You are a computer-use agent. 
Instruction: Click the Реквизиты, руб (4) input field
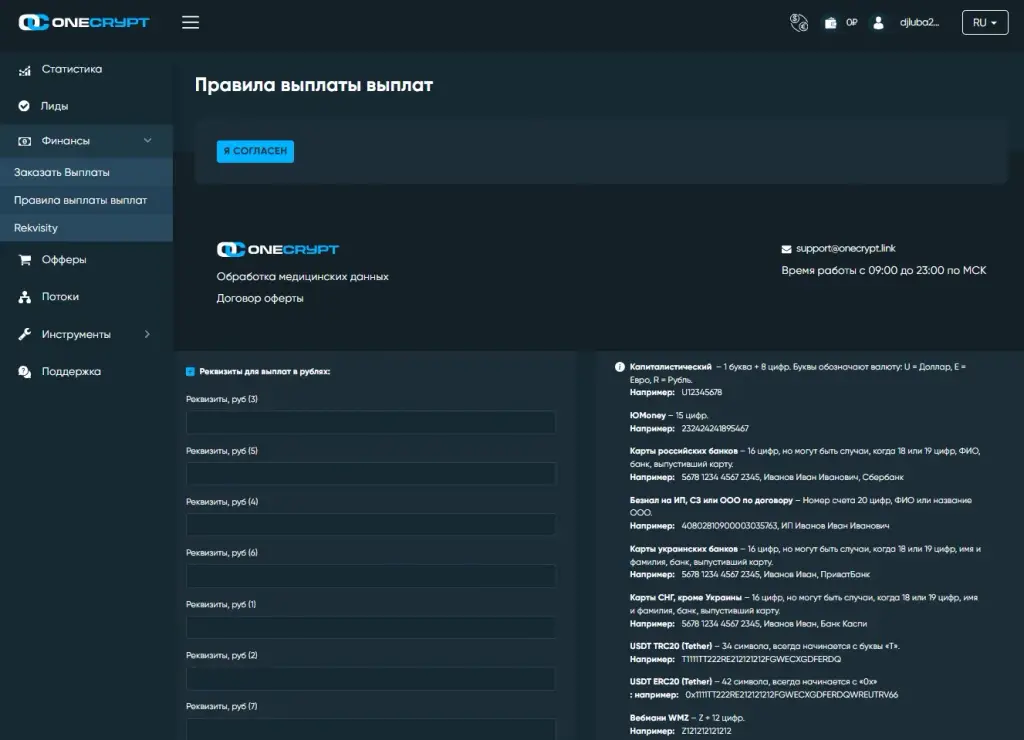(x=371, y=524)
